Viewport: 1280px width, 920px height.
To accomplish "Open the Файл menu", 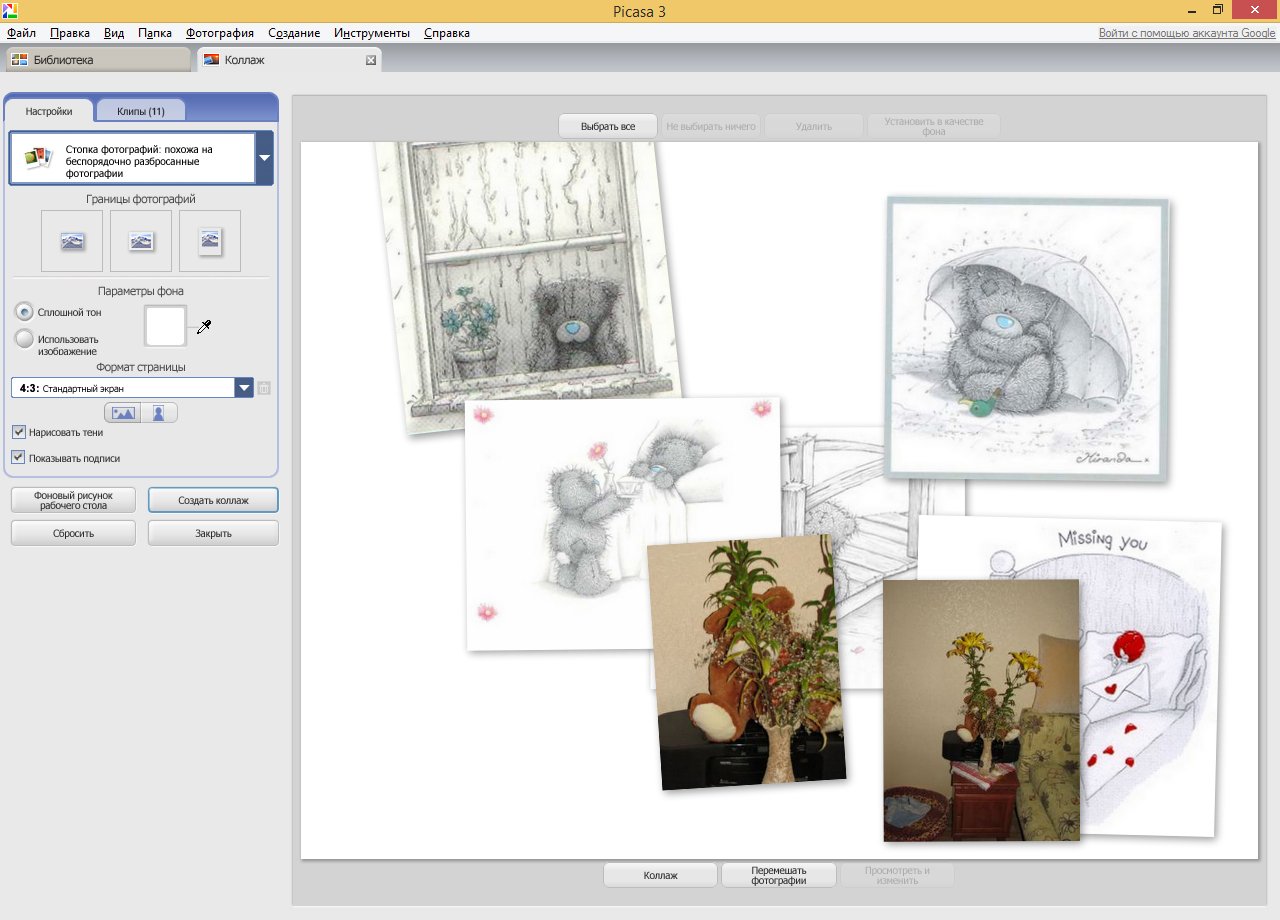I will click(x=21, y=33).
